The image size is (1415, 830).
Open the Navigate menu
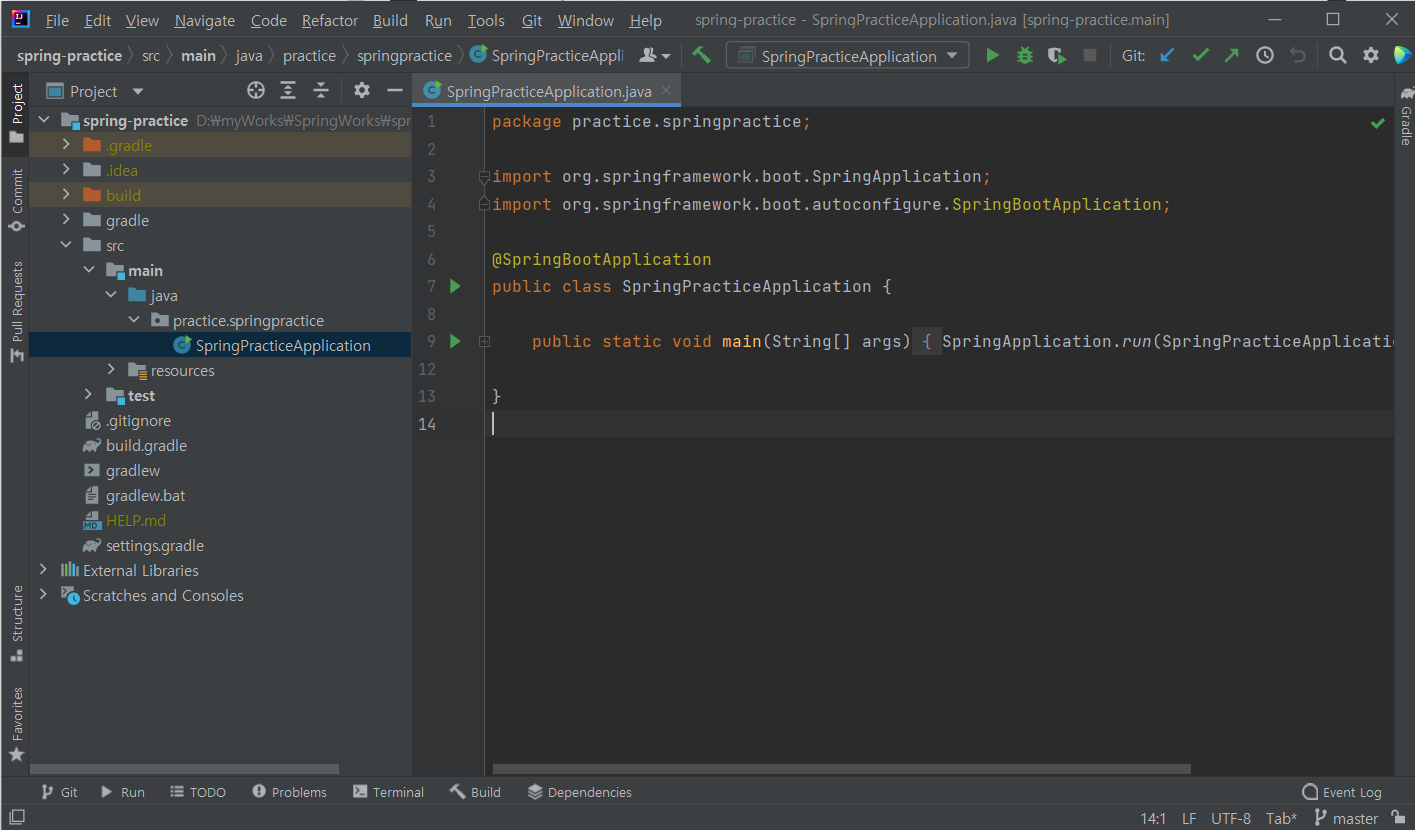[x=205, y=20]
